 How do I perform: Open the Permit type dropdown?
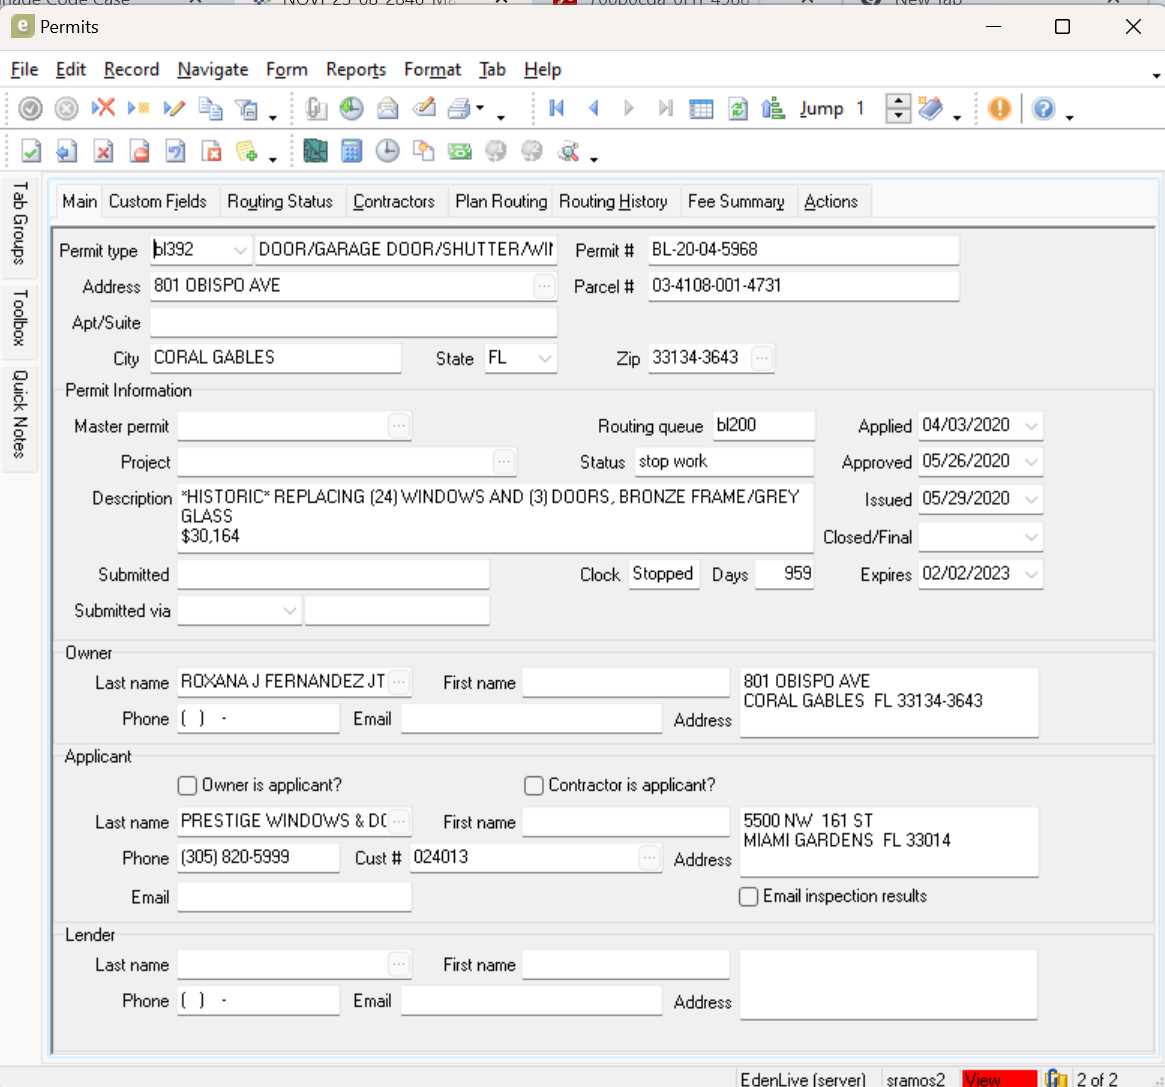(240, 250)
